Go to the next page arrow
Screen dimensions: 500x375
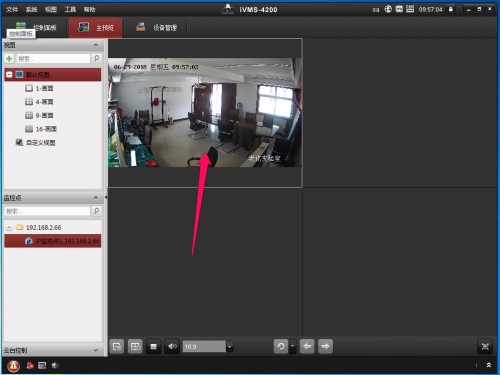[x=325, y=346]
